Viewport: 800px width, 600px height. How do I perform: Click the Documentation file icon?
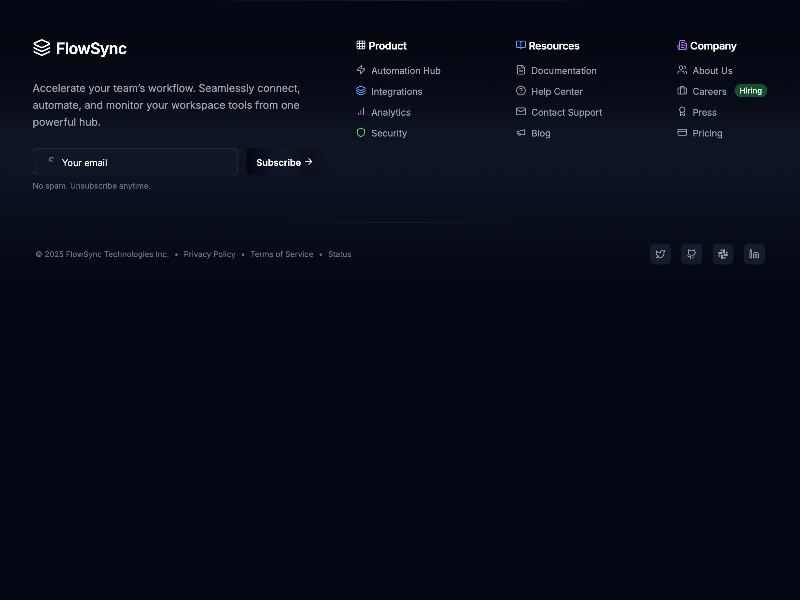pos(521,70)
